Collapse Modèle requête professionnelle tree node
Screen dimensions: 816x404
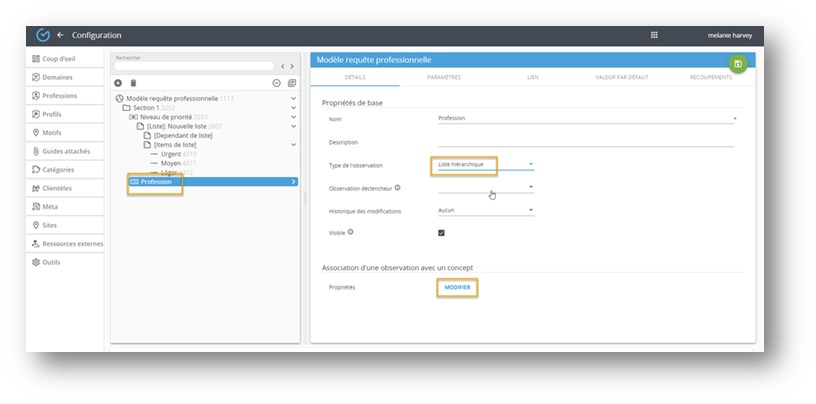(x=293, y=99)
